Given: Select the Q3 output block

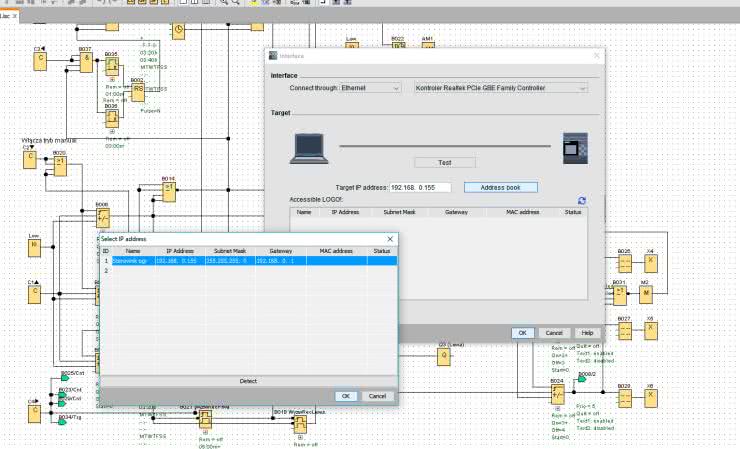Looking at the screenshot, I should click(x=444, y=355).
